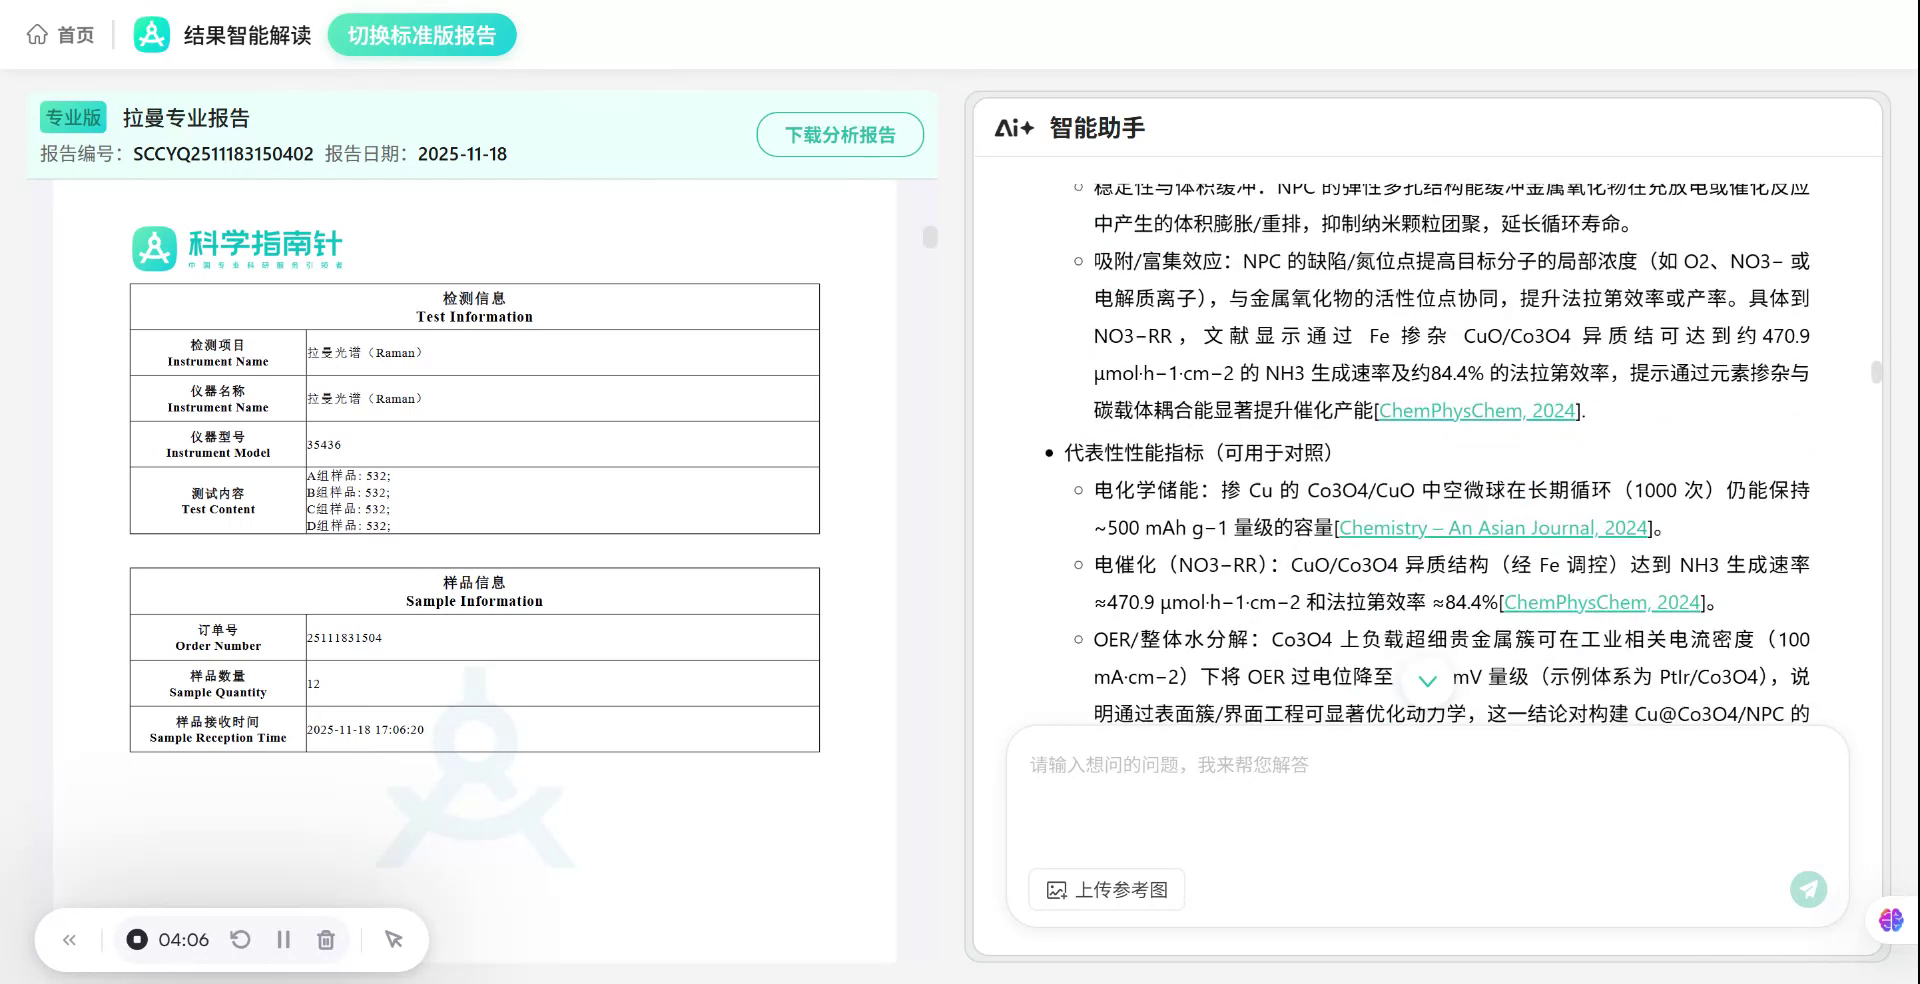
Task: Open the ChemPhysChem, 2024 reference link
Action: click(x=1476, y=411)
